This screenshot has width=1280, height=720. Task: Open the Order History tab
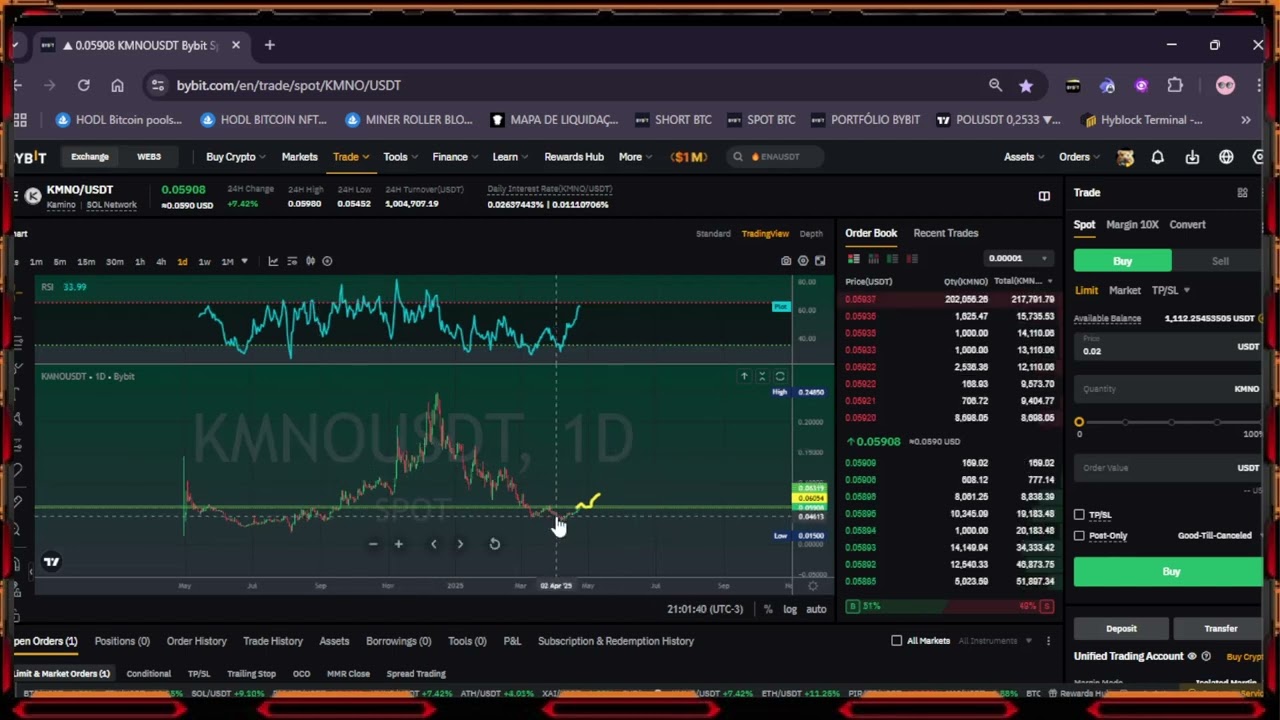(x=196, y=641)
